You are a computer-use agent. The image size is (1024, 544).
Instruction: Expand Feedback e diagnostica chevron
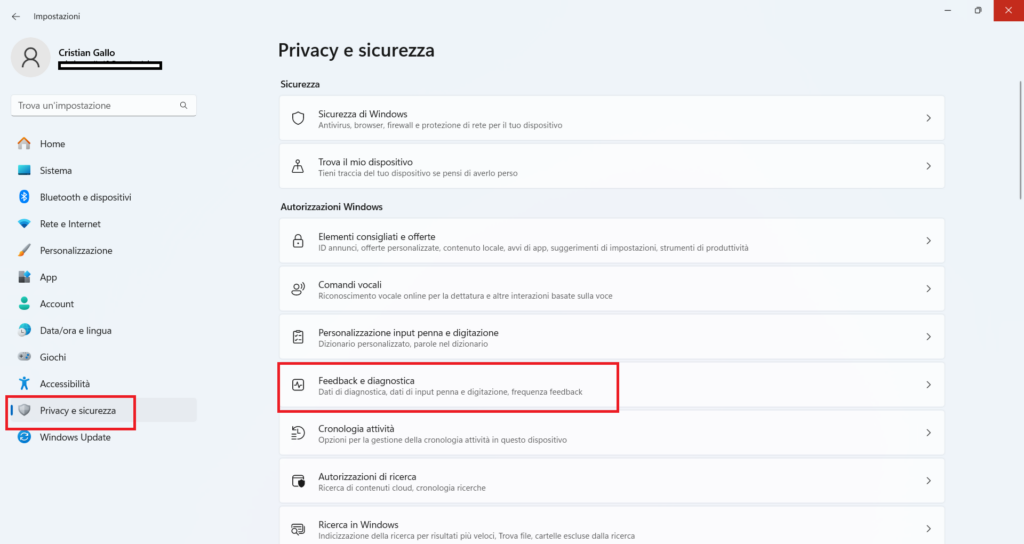(x=928, y=385)
